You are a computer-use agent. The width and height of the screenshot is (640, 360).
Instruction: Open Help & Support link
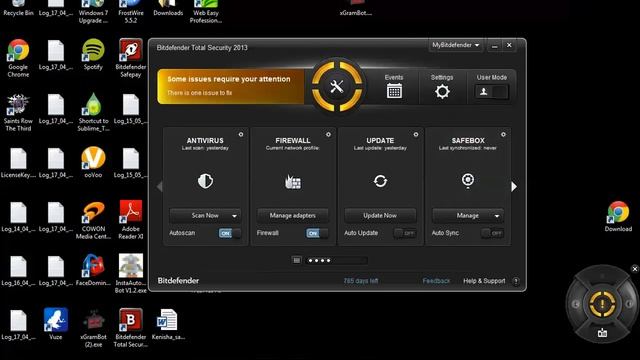click(x=484, y=281)
